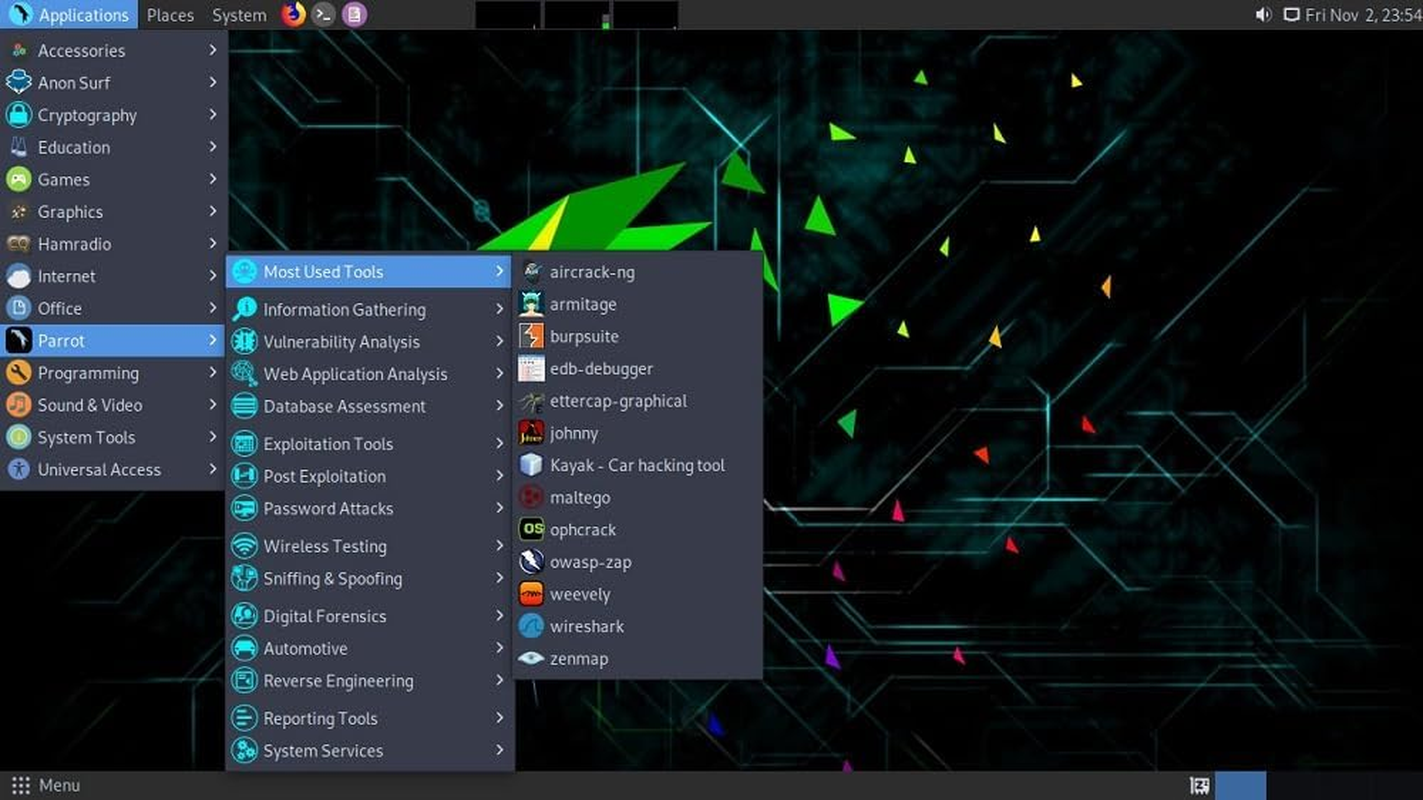Launch ettercap-graphical
1423x800 pixels.
coord(618,400)
